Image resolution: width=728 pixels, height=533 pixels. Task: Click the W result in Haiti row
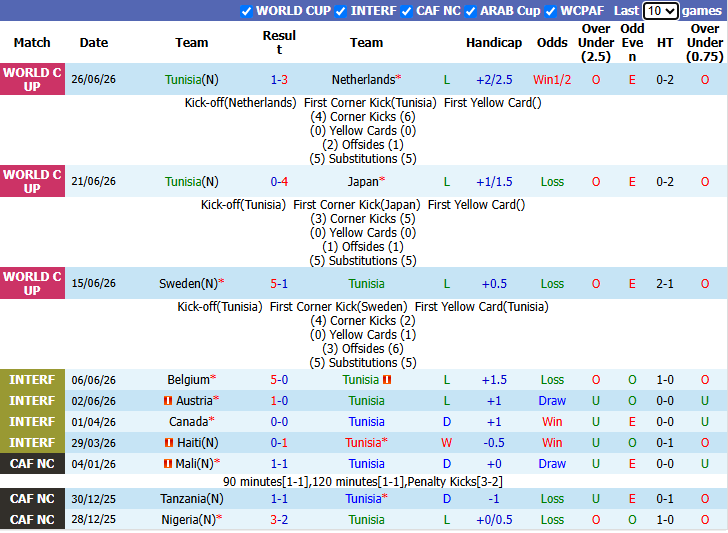(447, 443)
